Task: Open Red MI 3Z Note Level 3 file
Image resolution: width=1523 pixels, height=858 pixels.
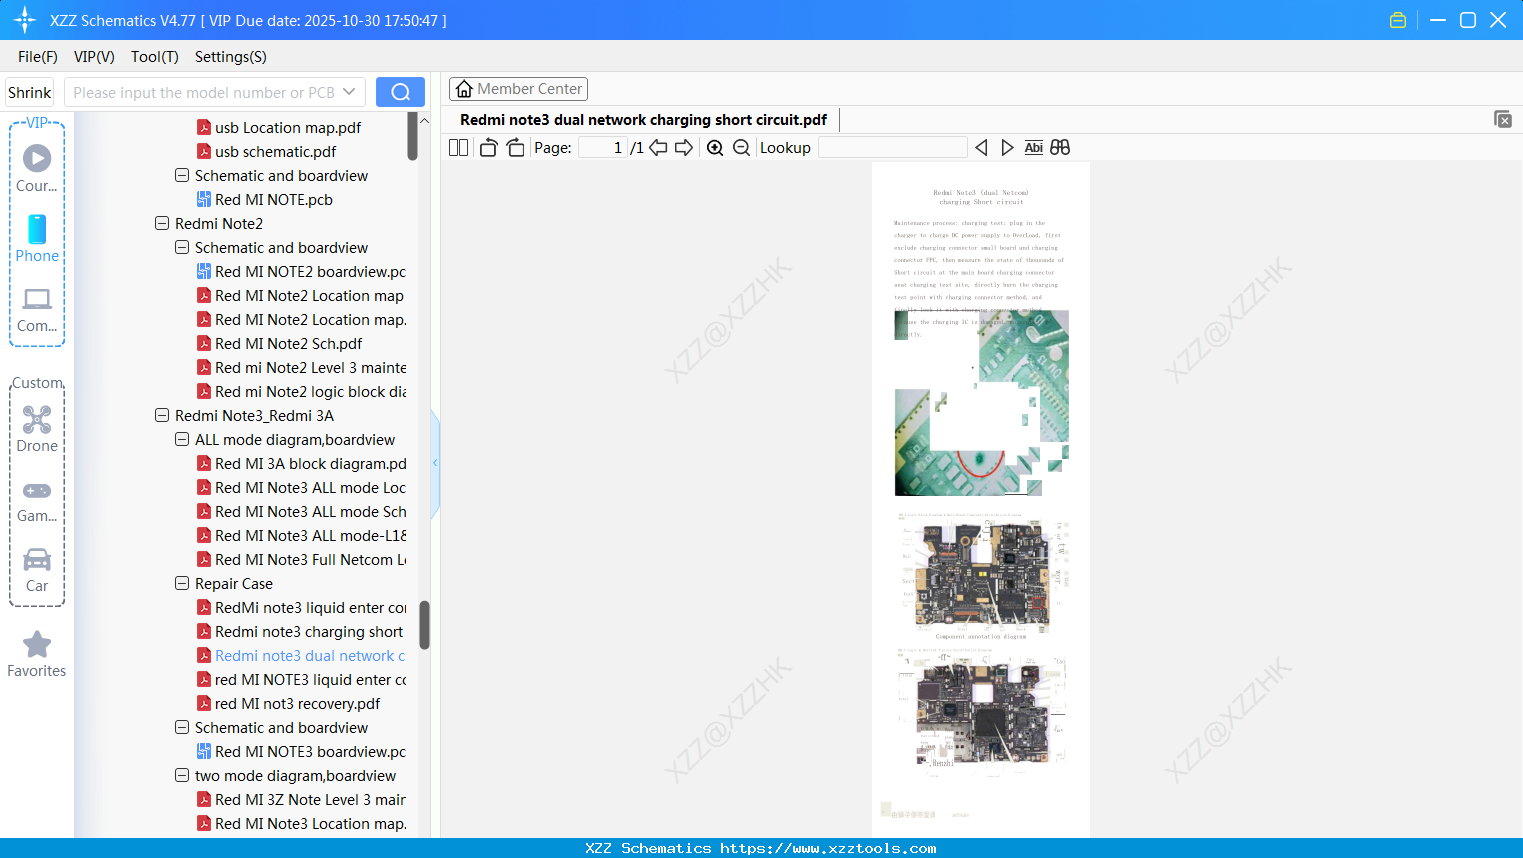Action: tap(310, 799)
